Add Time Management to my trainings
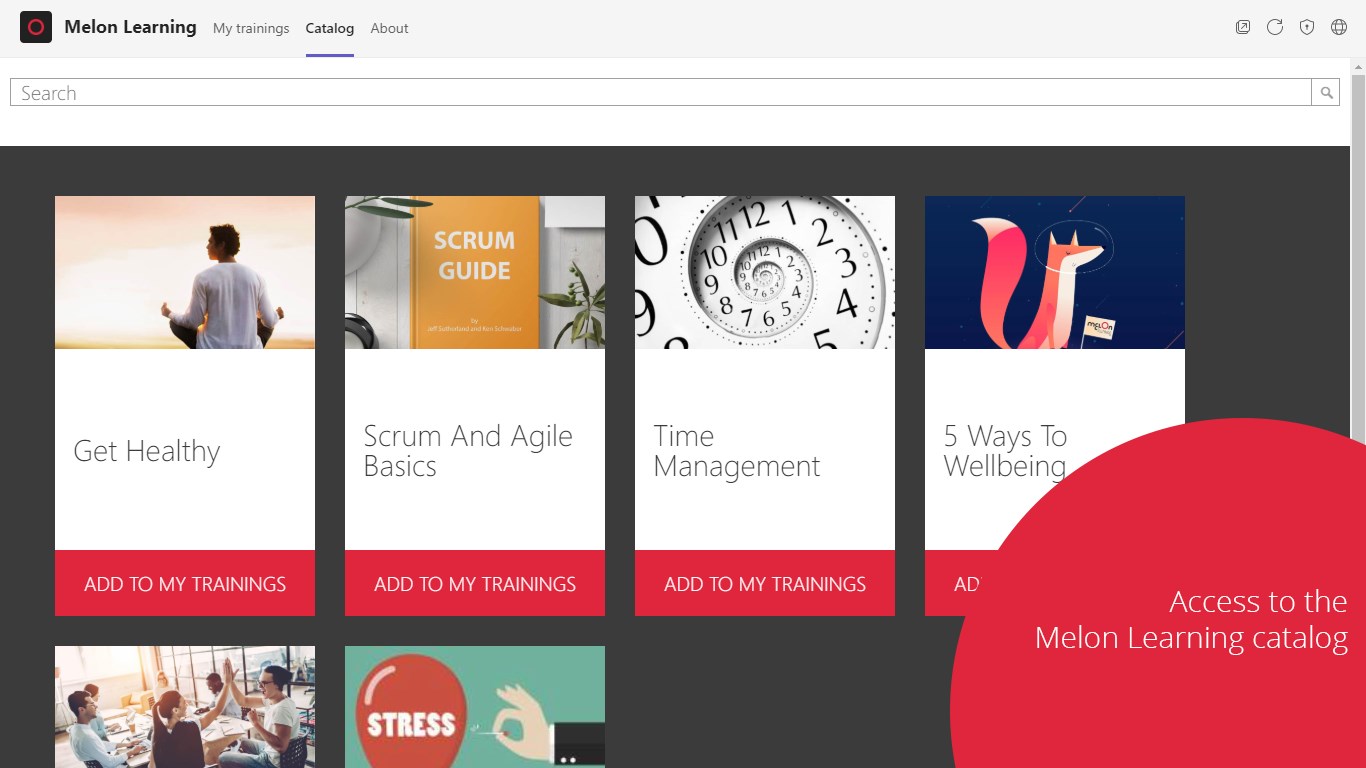 765,583
